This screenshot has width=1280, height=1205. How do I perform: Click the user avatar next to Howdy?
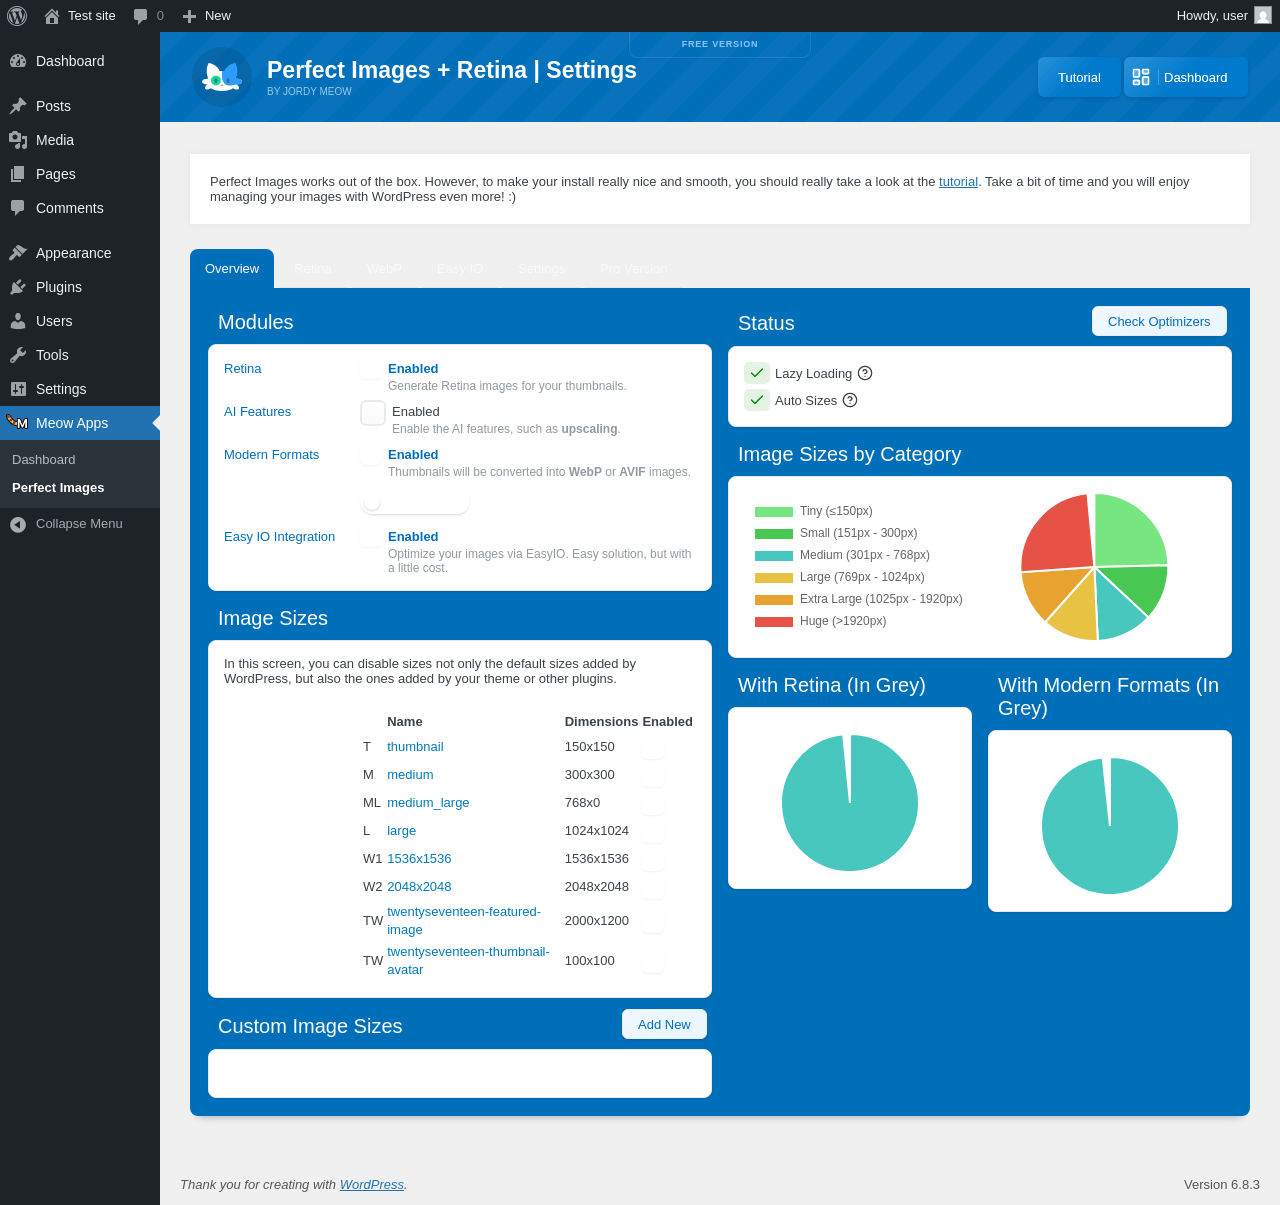[x=1262, y=15]
